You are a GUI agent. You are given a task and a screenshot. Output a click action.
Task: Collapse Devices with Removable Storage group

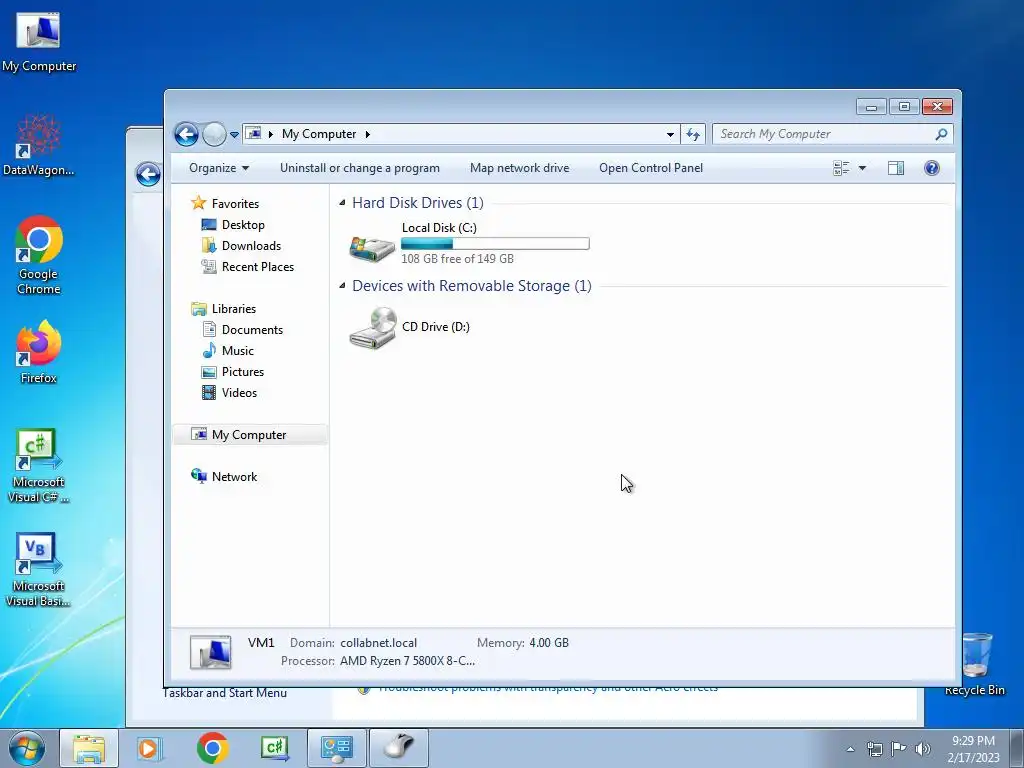click(342, 286)
